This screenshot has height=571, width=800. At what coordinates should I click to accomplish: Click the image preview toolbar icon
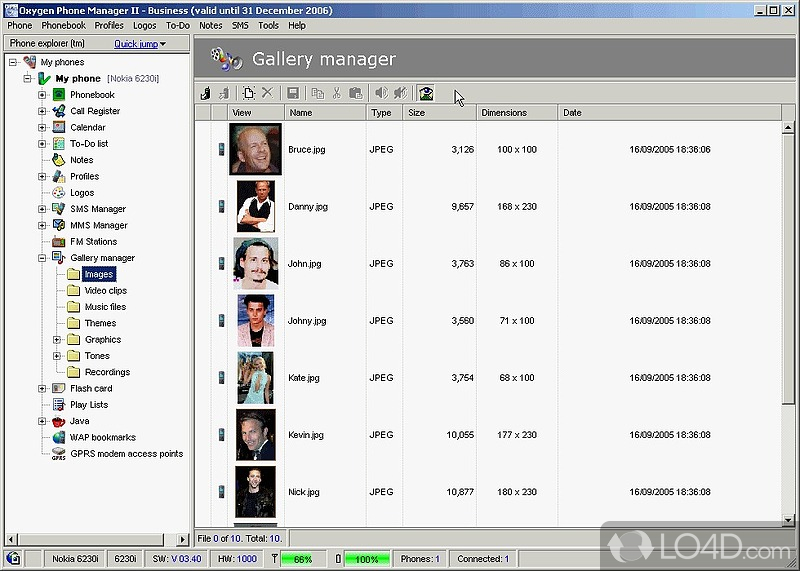[x=426, y=93]
